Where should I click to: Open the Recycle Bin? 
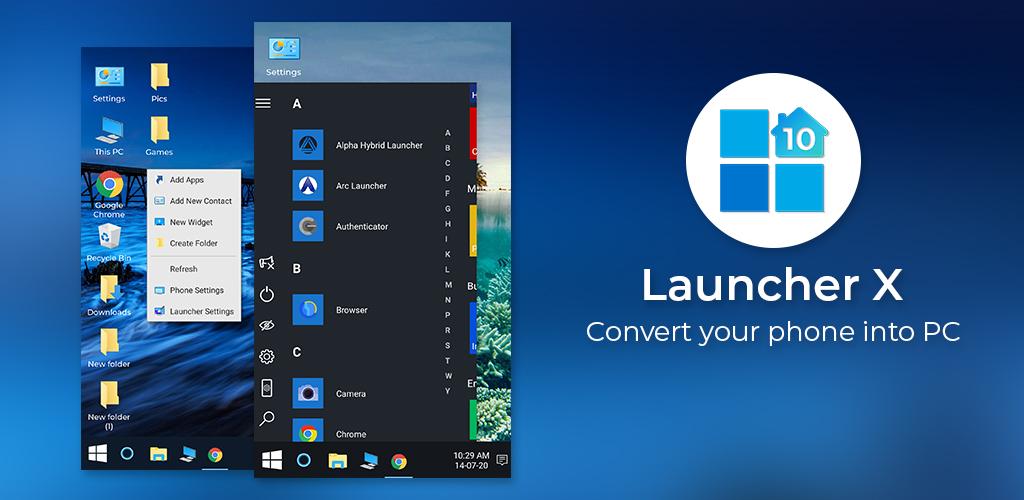pos(109,243)
